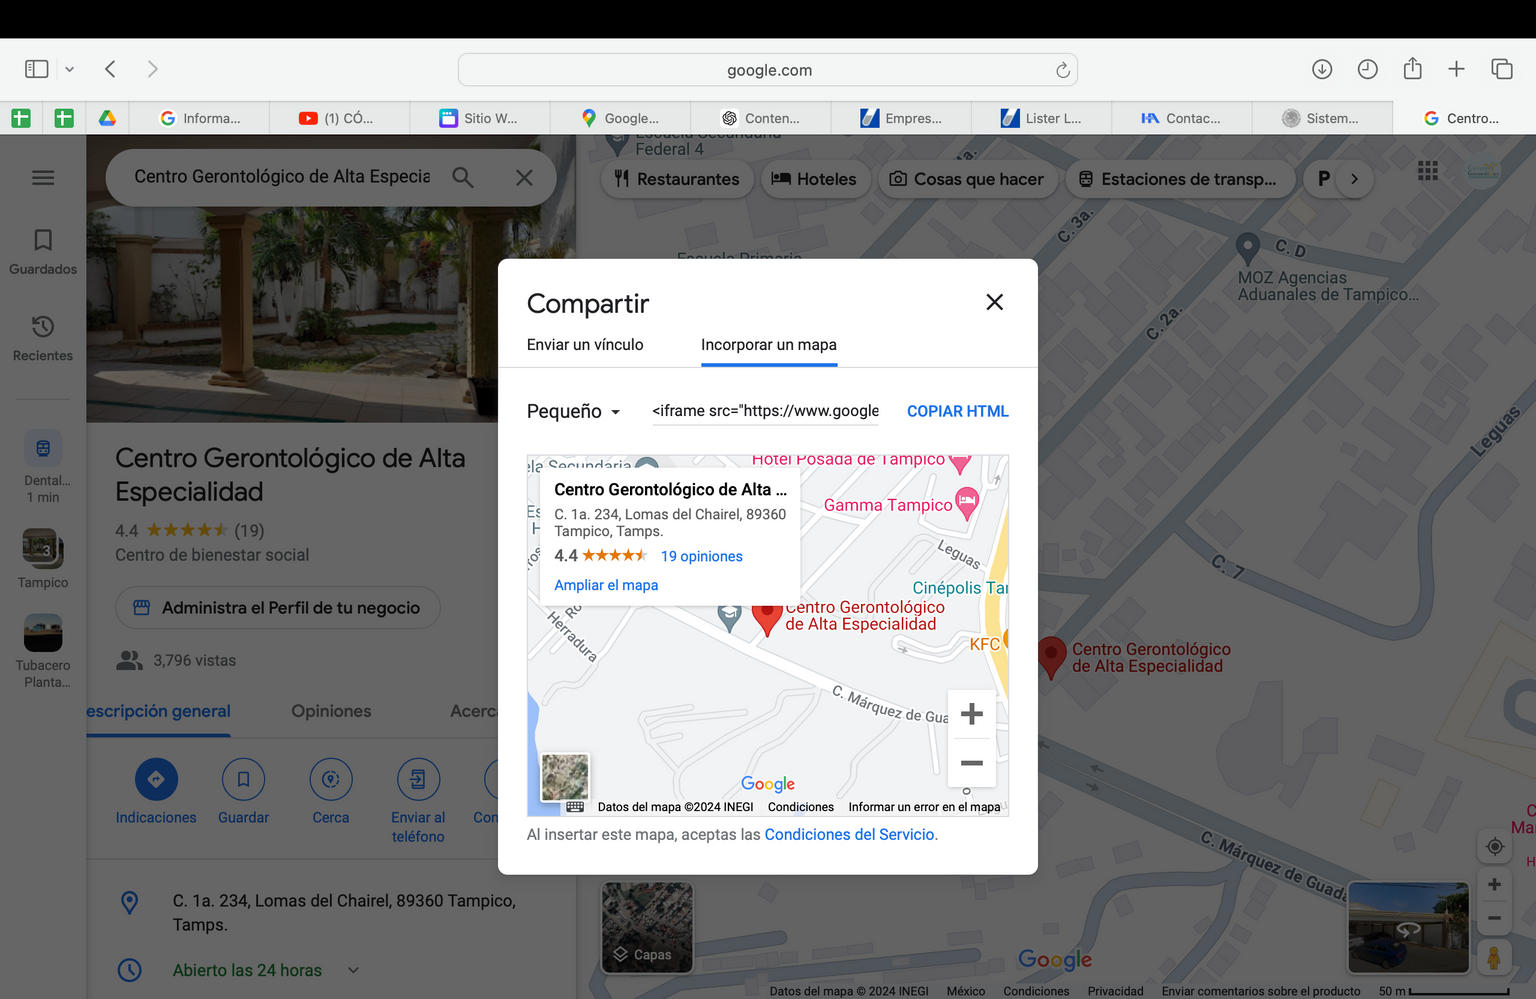Switch to YouTube (1) CÓ... tab

[x=338, y=118]
